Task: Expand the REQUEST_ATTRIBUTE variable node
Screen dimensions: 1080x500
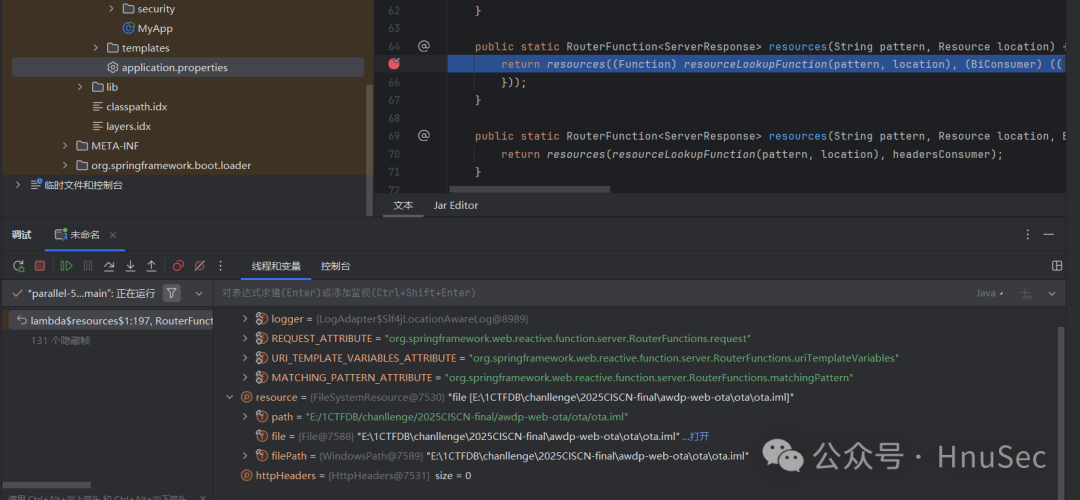Action: [x=245, y=338]
